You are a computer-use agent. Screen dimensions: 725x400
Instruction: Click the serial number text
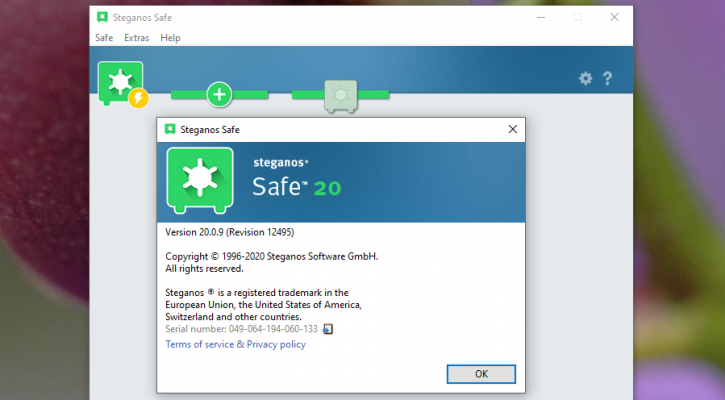point(241,329)
